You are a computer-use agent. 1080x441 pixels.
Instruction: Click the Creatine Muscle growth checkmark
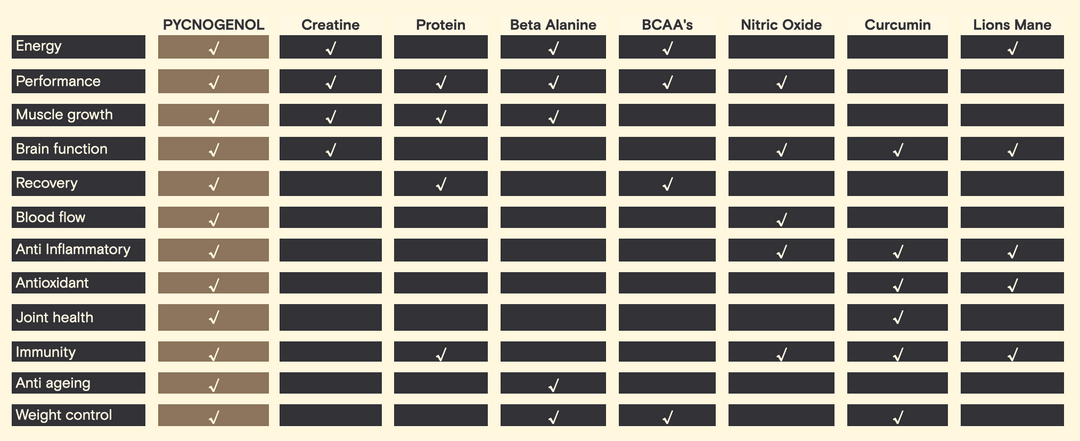click(x=331, y=116)
